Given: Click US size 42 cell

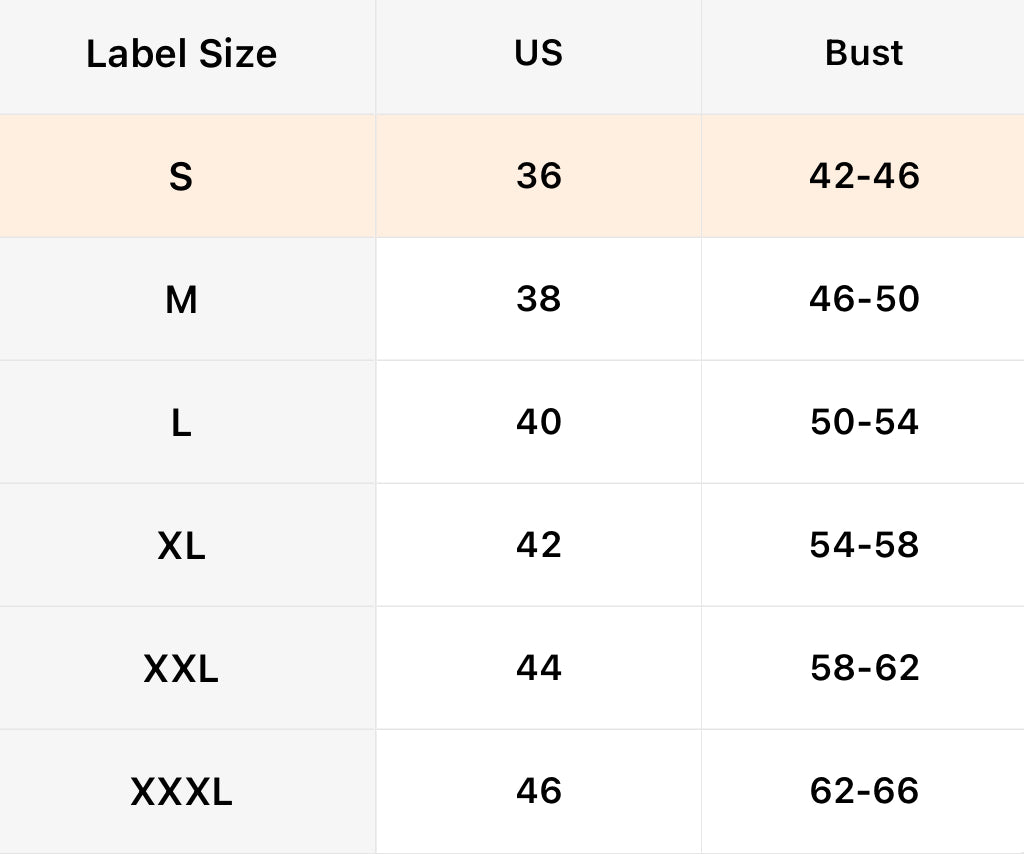Looking at the screenshot, I should pos(539,546).
